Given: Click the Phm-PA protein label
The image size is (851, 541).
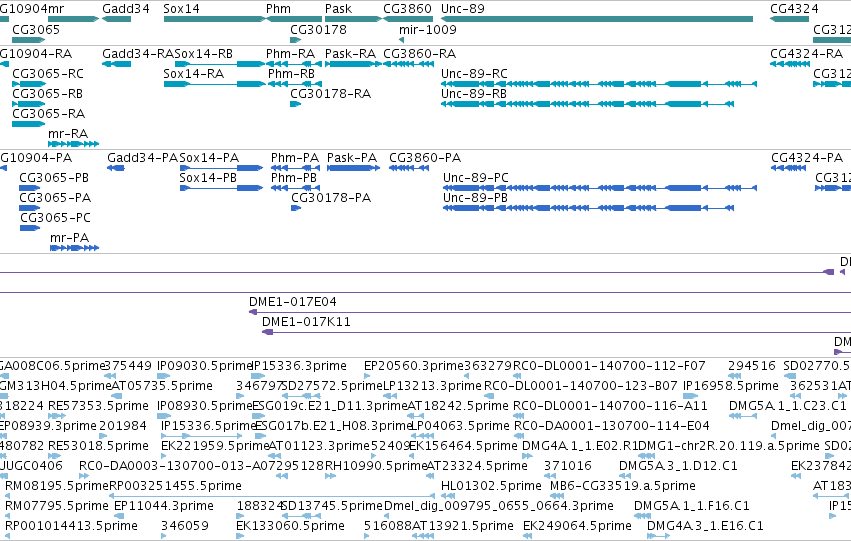Looking at the screenshot, I should click(295, 157).
